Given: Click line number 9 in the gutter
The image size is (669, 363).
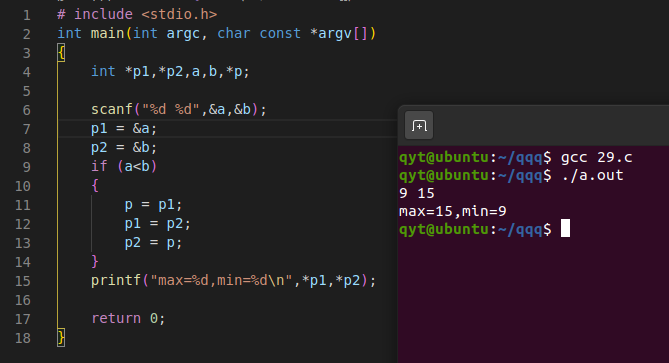Looking at the screenshot, I should click(x=26, y=167).
